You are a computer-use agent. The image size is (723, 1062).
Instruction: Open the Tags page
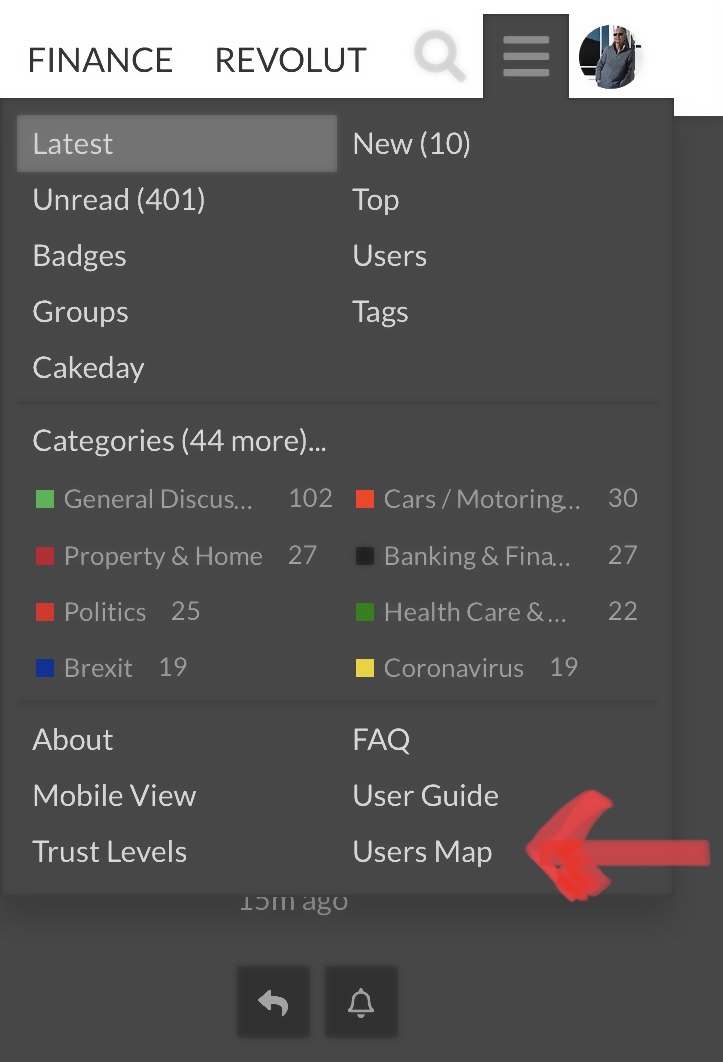click(380, 312)
